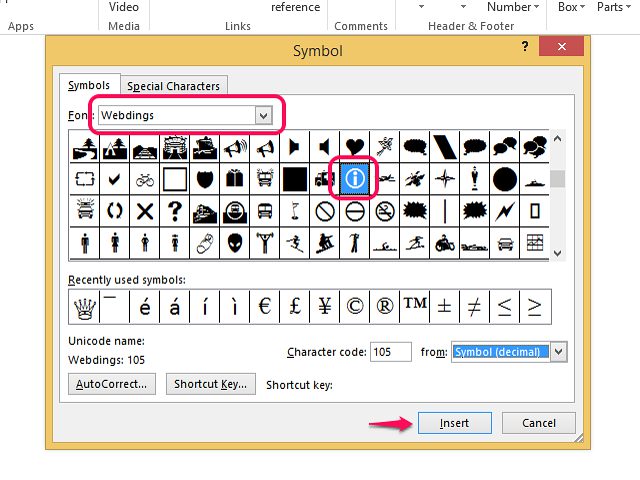Click the Cancel button
The height and width of the screenshot is (480, 640).
coord(538,423)
